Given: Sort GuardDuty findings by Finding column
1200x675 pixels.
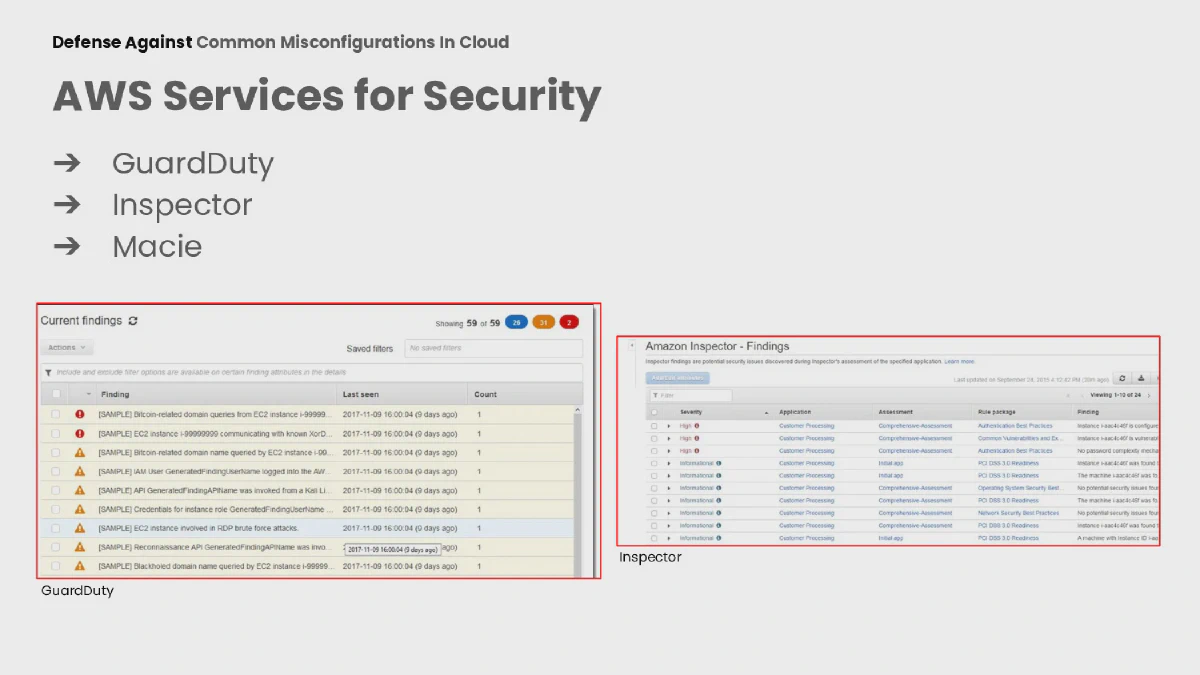Looking at the screenshot, I should [x=115, y=394].
